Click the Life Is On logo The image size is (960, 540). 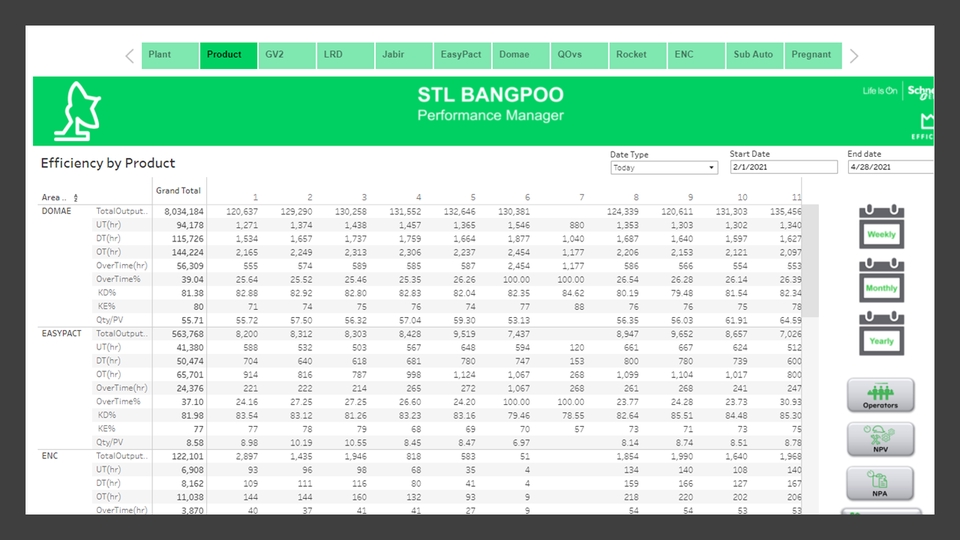point(880,91)
